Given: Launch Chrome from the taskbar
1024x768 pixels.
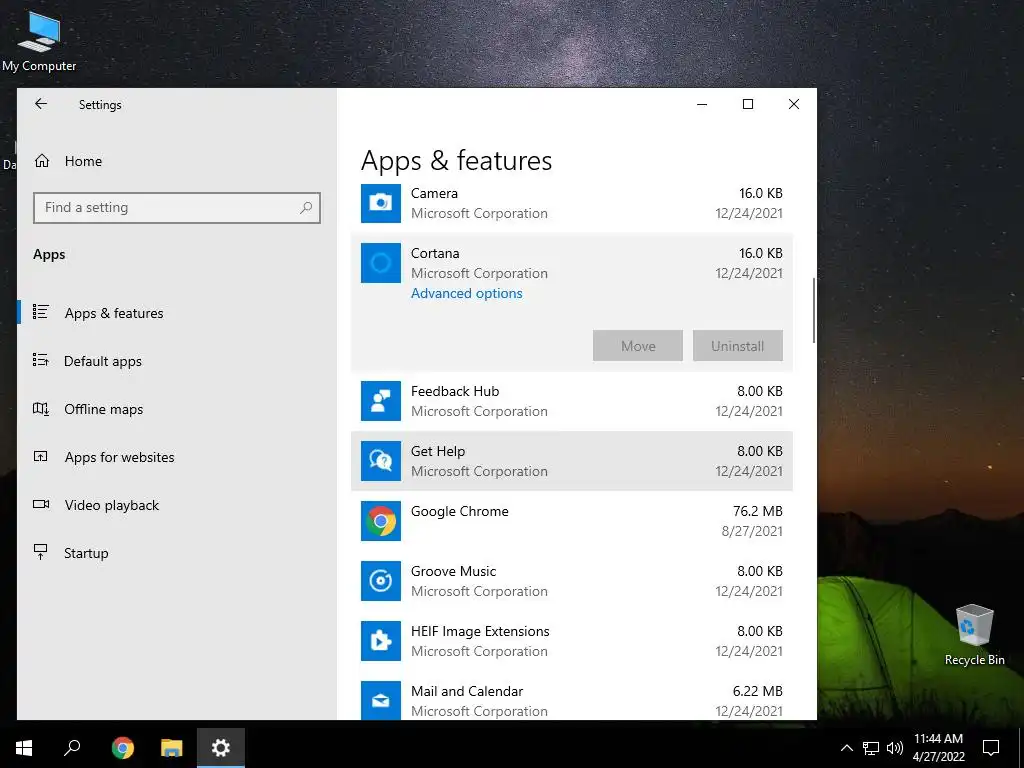Looking at the screenshot, I should [x=122, y=748].
